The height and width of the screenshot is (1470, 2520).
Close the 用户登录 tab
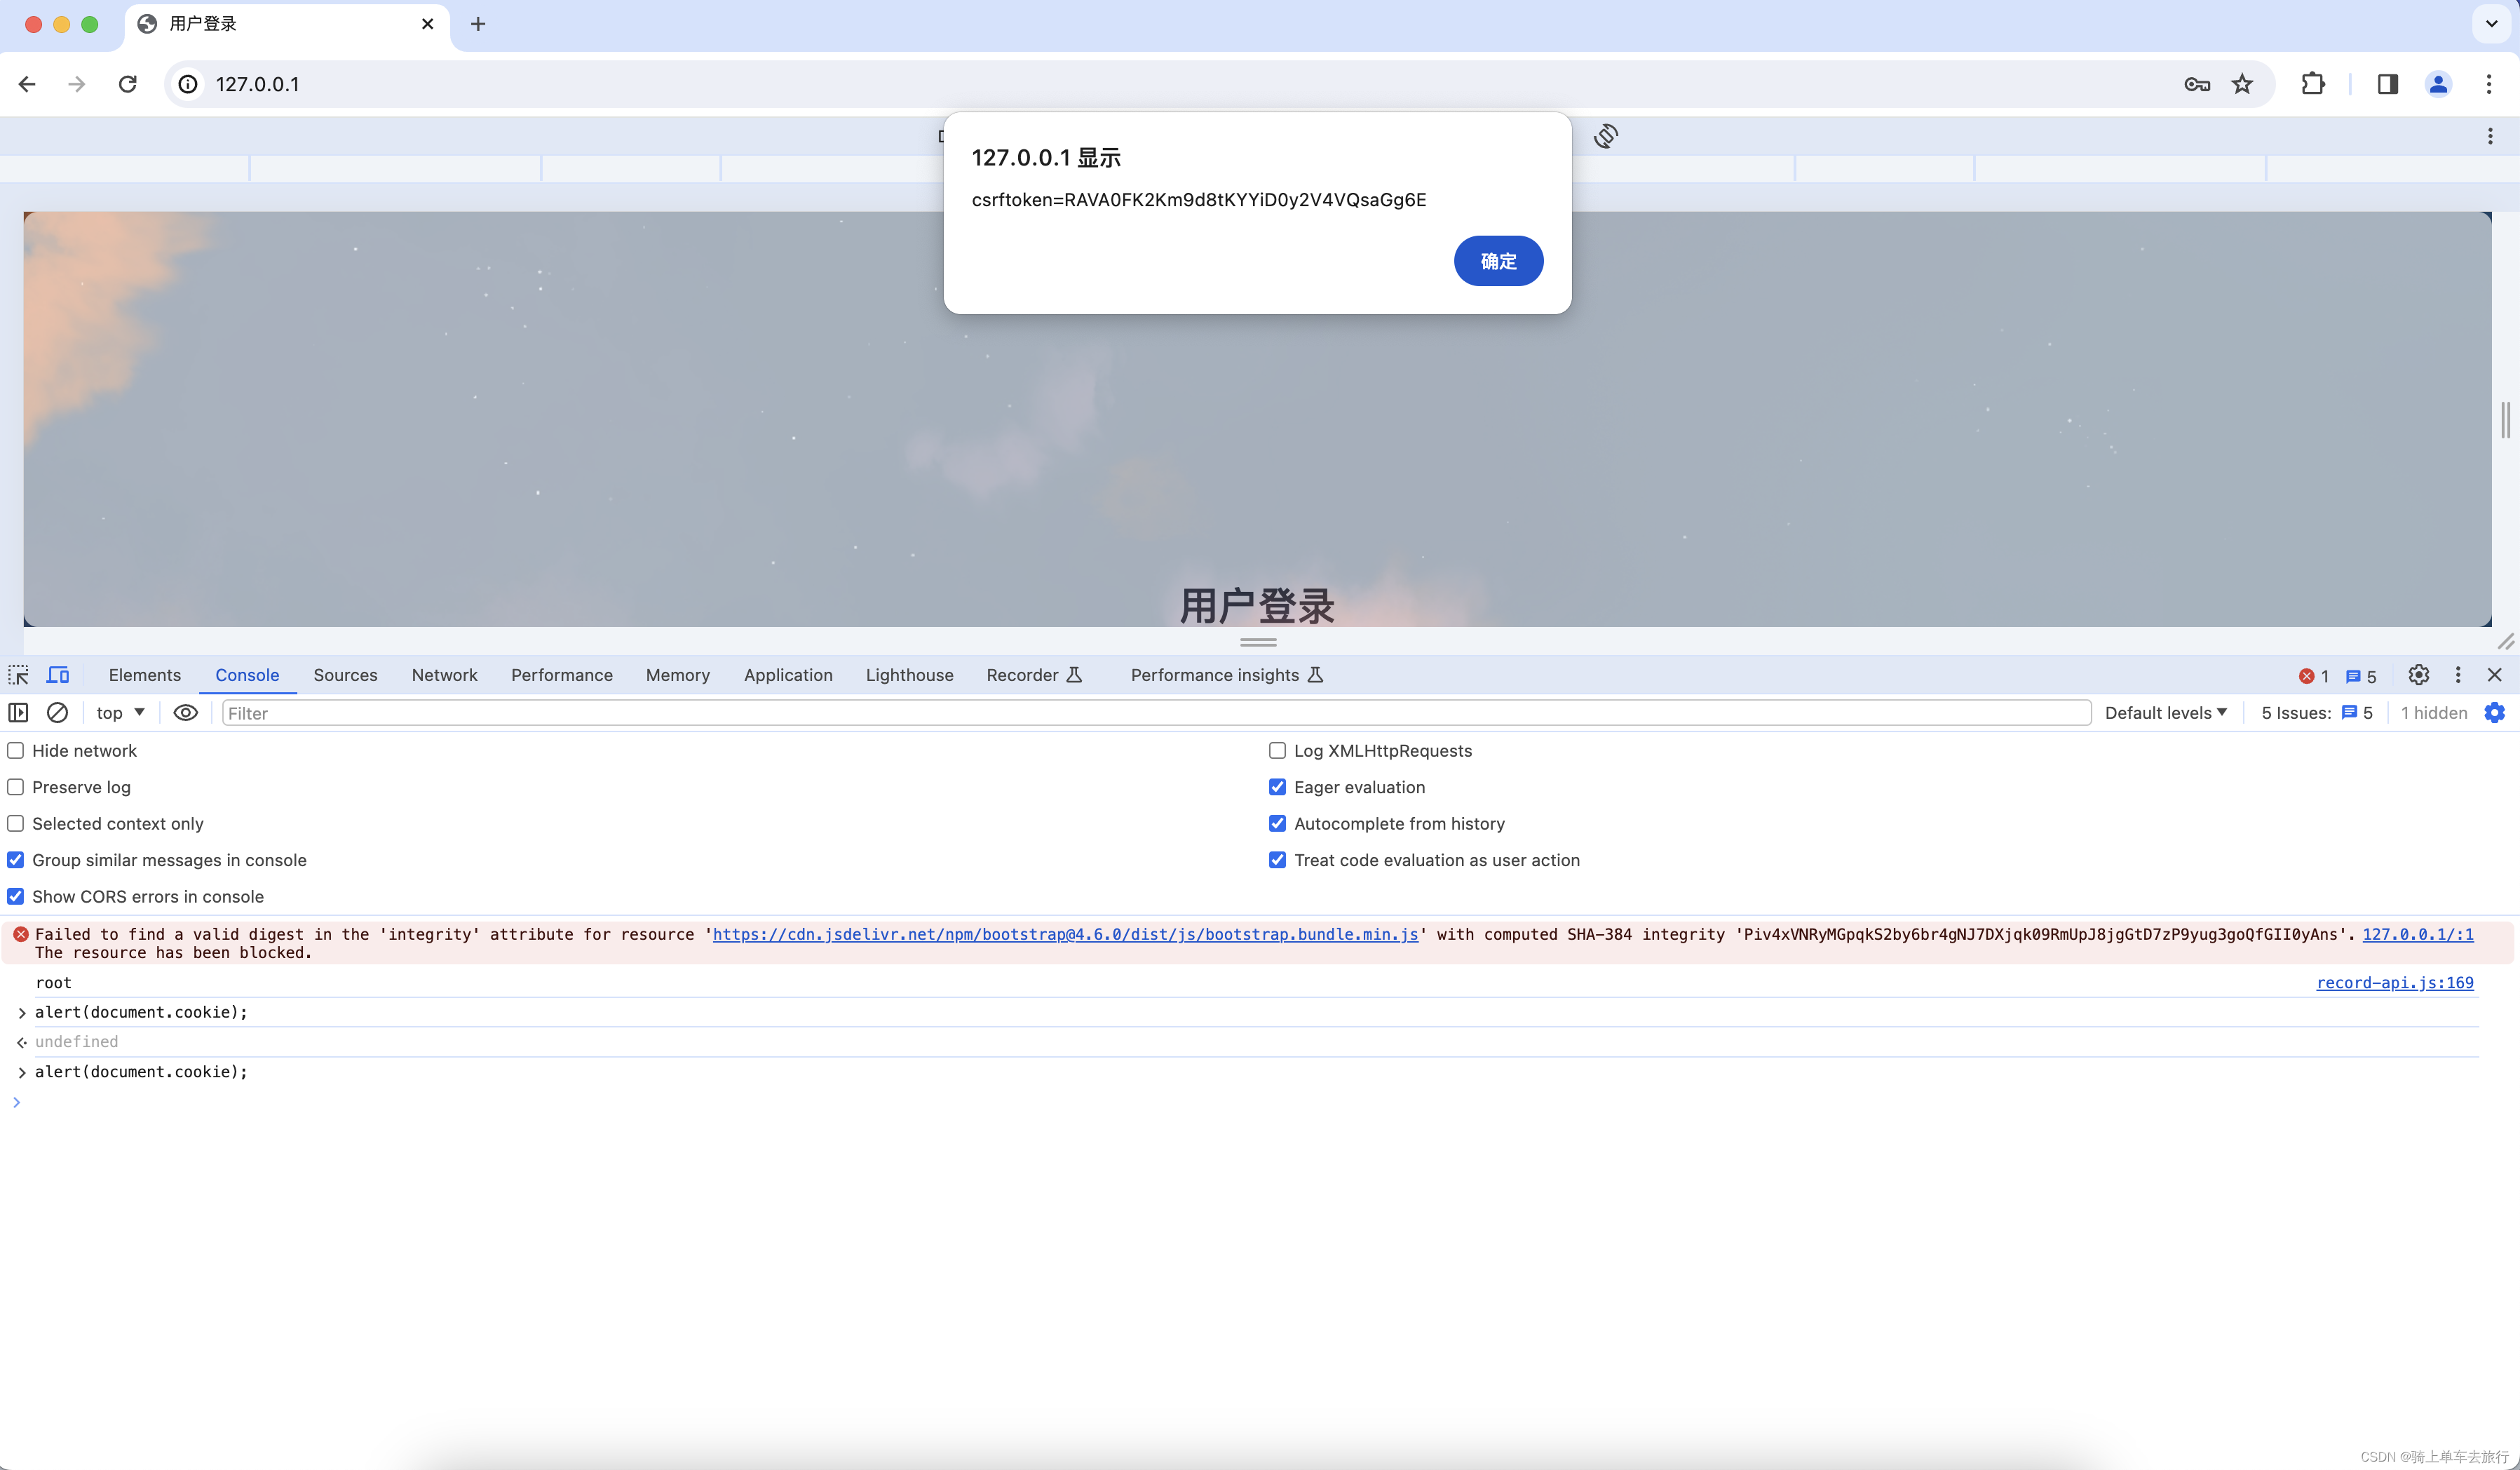coord(428,24)
